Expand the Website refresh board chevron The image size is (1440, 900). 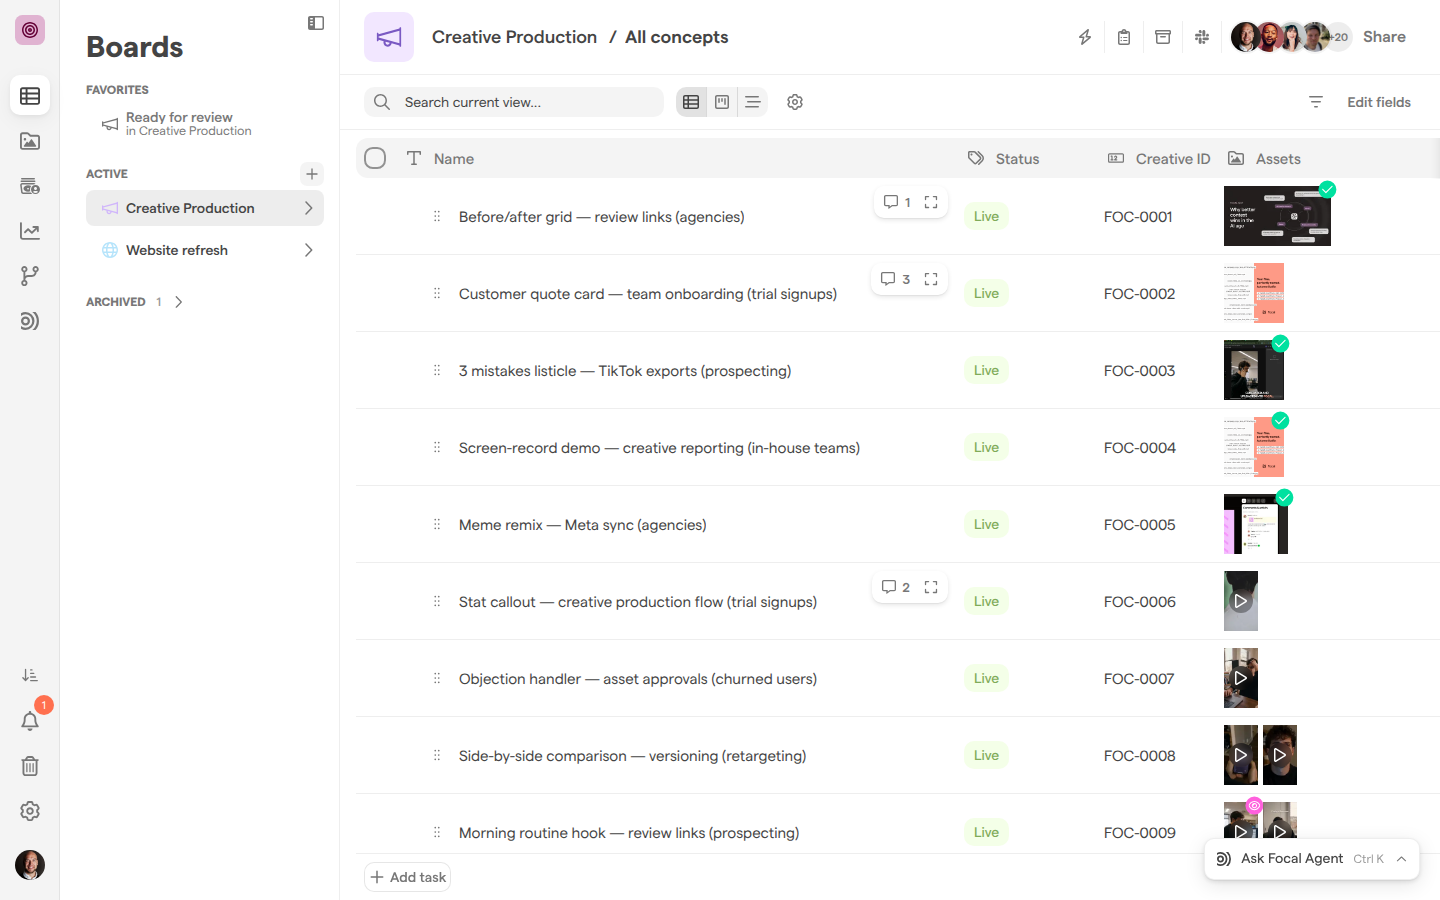coord(309,250)
